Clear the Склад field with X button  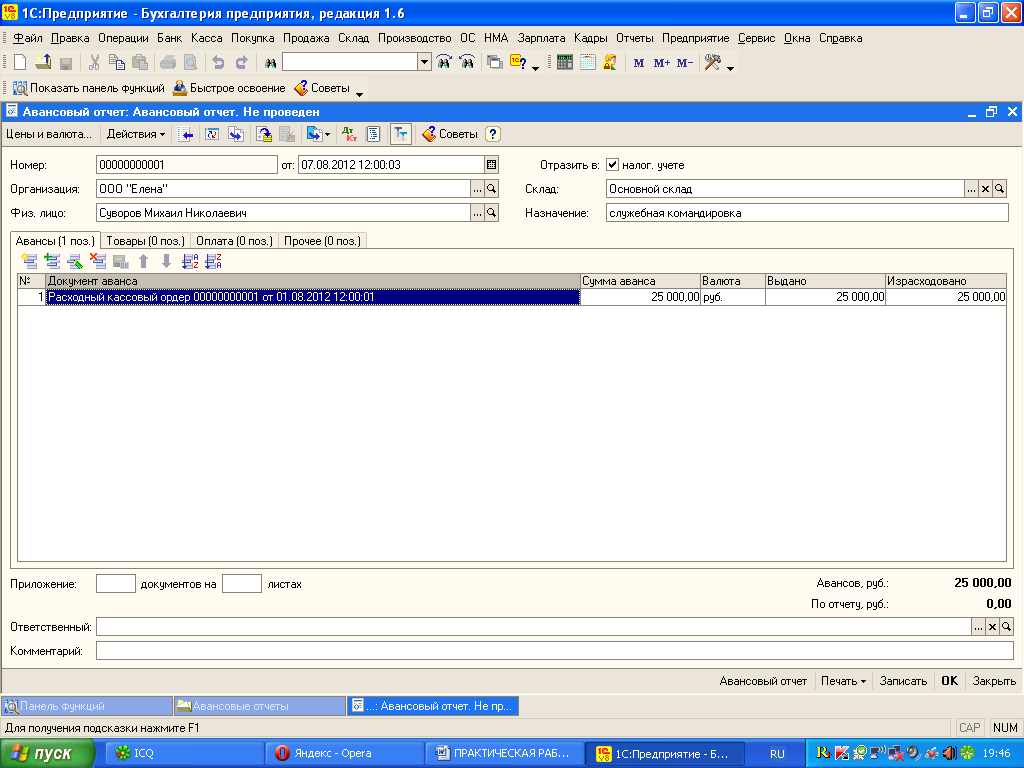pyautogui.click(x=985, y=189)
